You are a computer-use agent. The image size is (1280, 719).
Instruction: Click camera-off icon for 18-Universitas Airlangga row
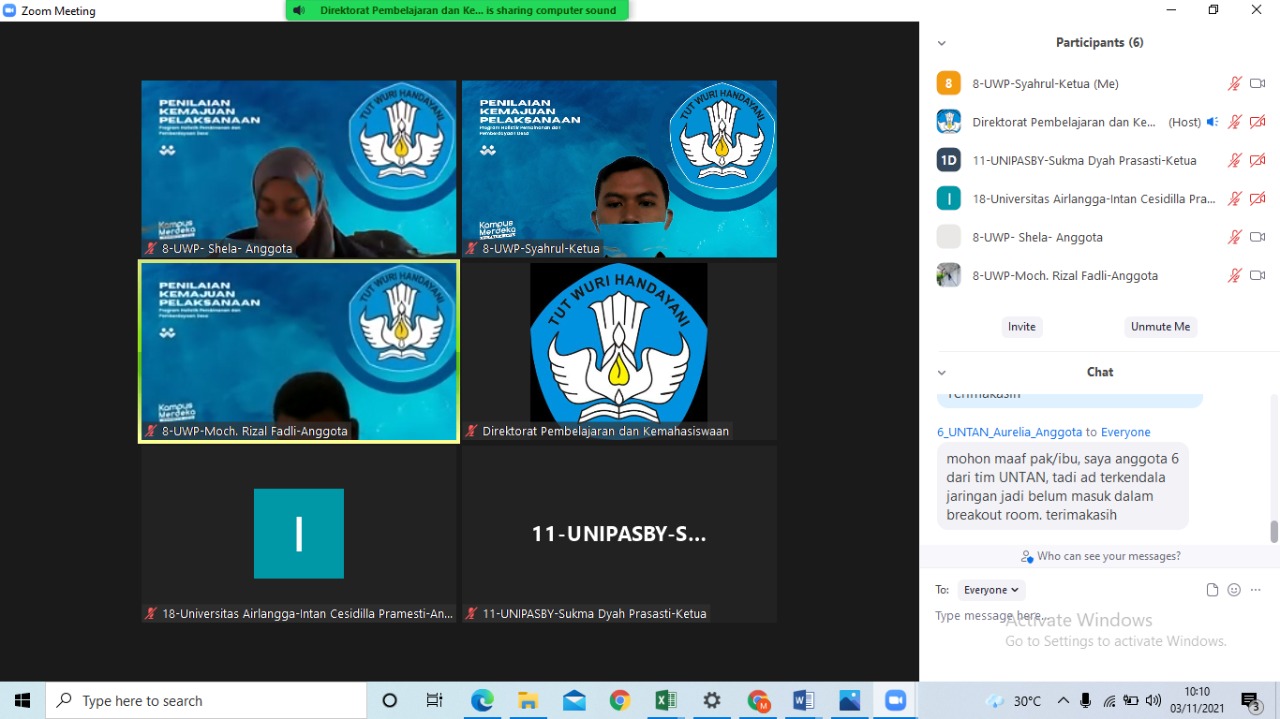click(1258, 199)
